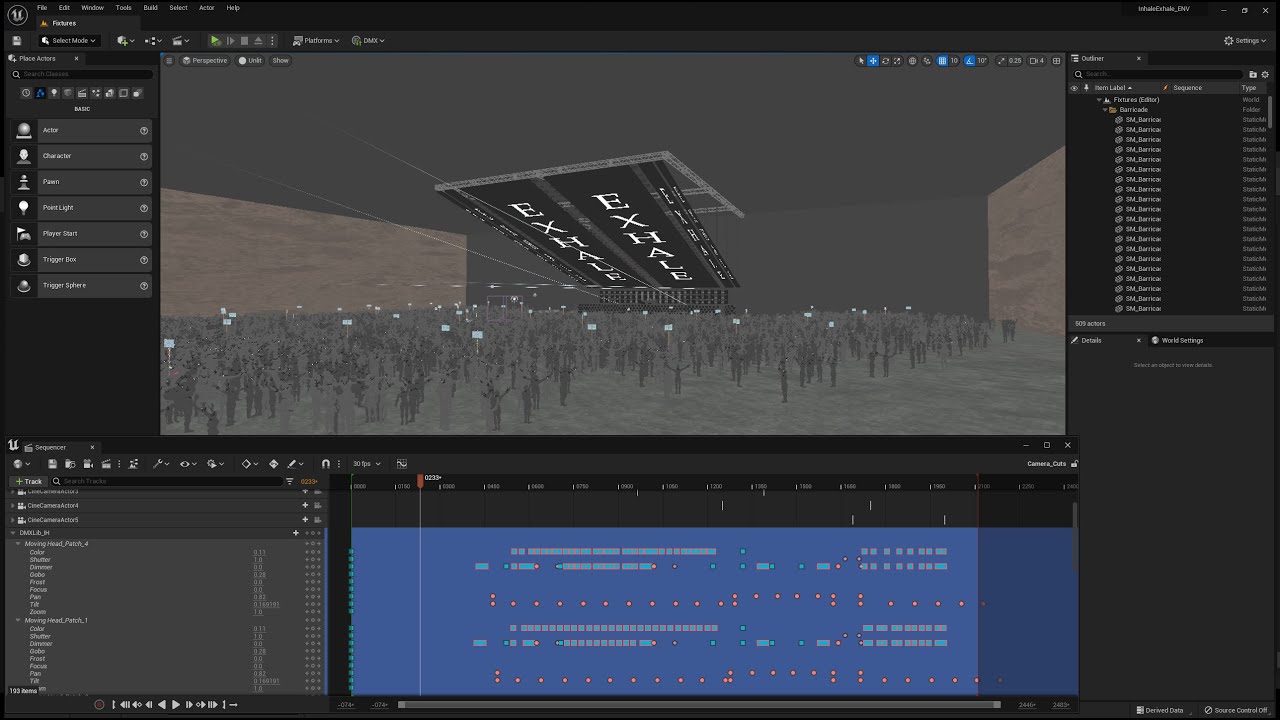Viewport: 1280px width, 720px height.
Task: Click Derived Data in status bar
Action: click(1159, 710)
